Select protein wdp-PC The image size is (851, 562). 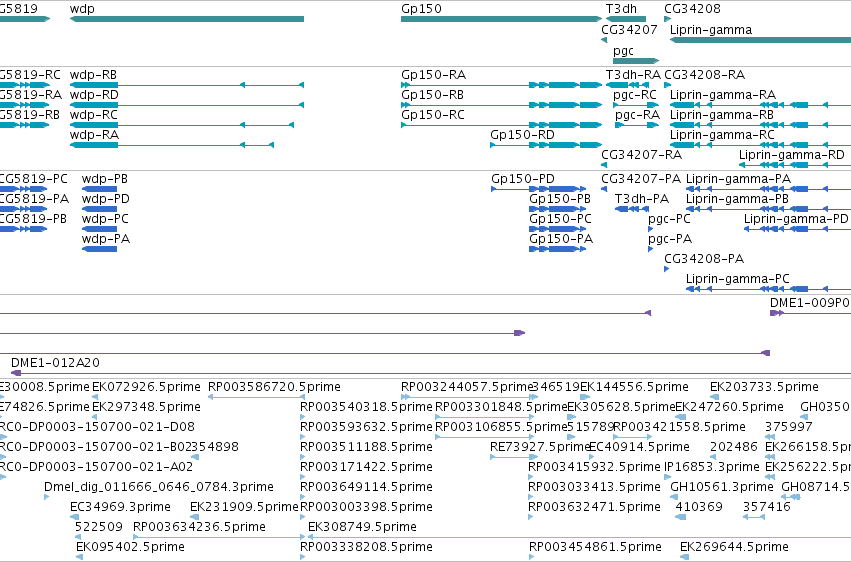point(99,229)
